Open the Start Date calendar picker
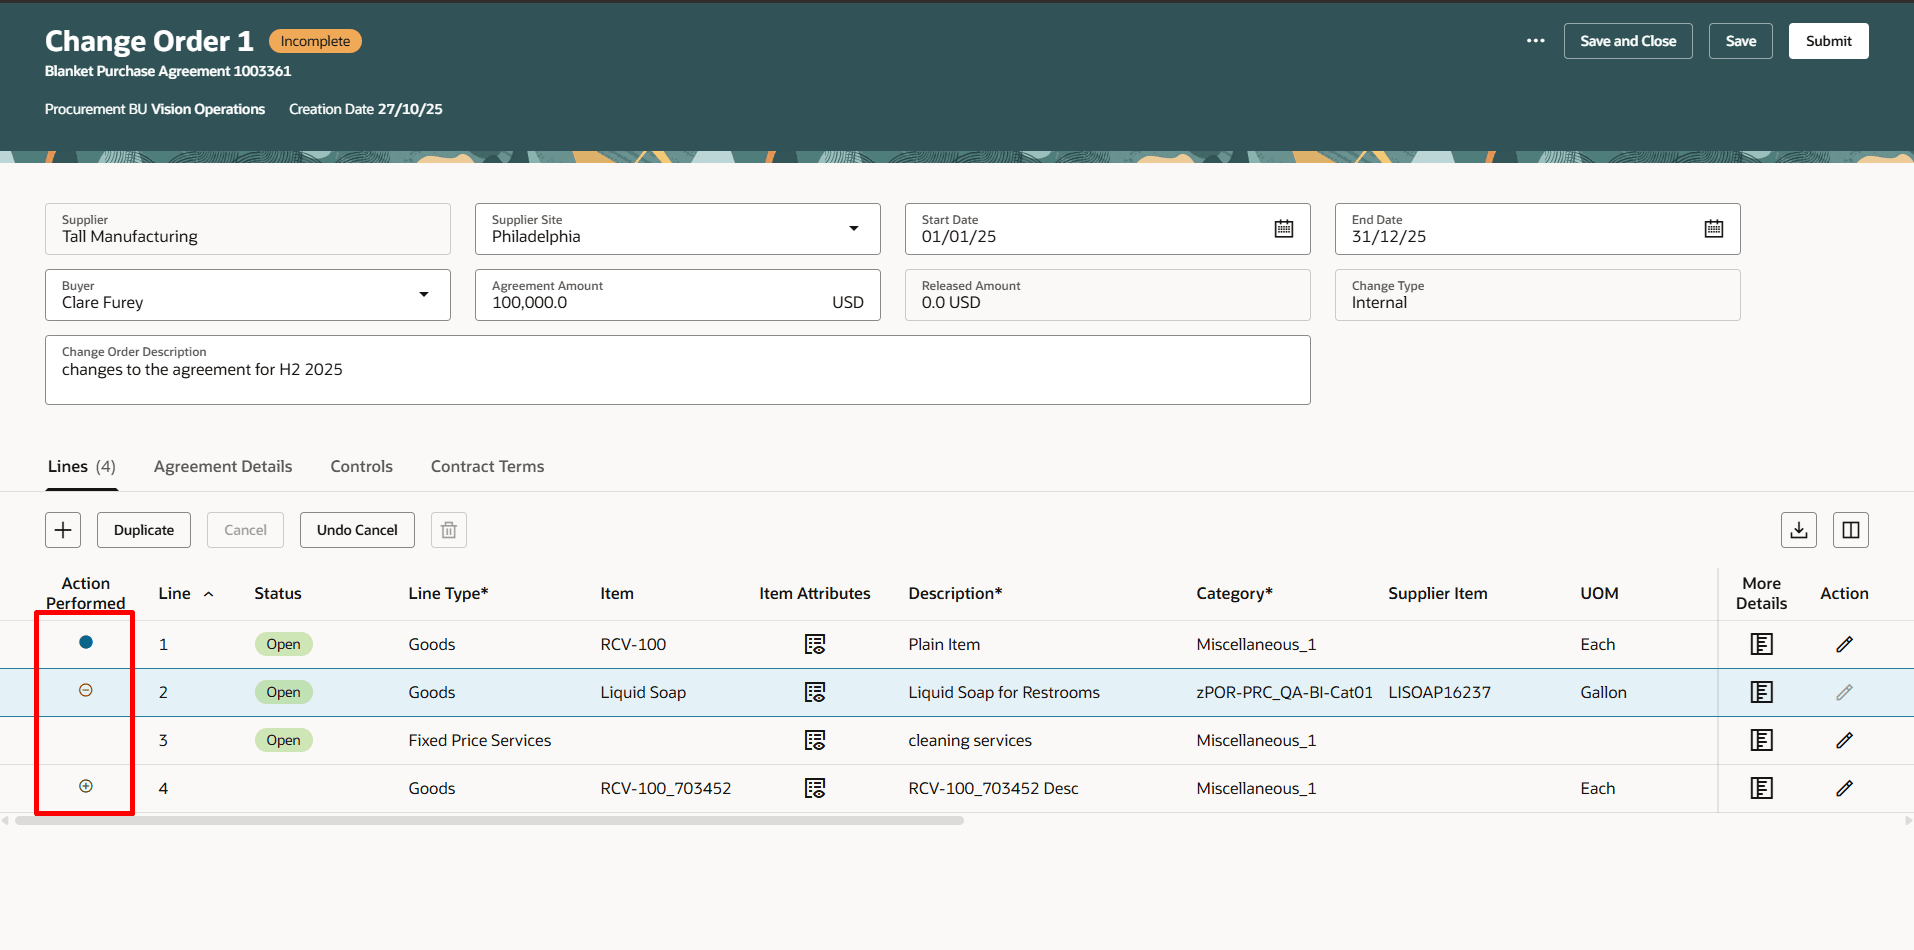 [1284, 228]
